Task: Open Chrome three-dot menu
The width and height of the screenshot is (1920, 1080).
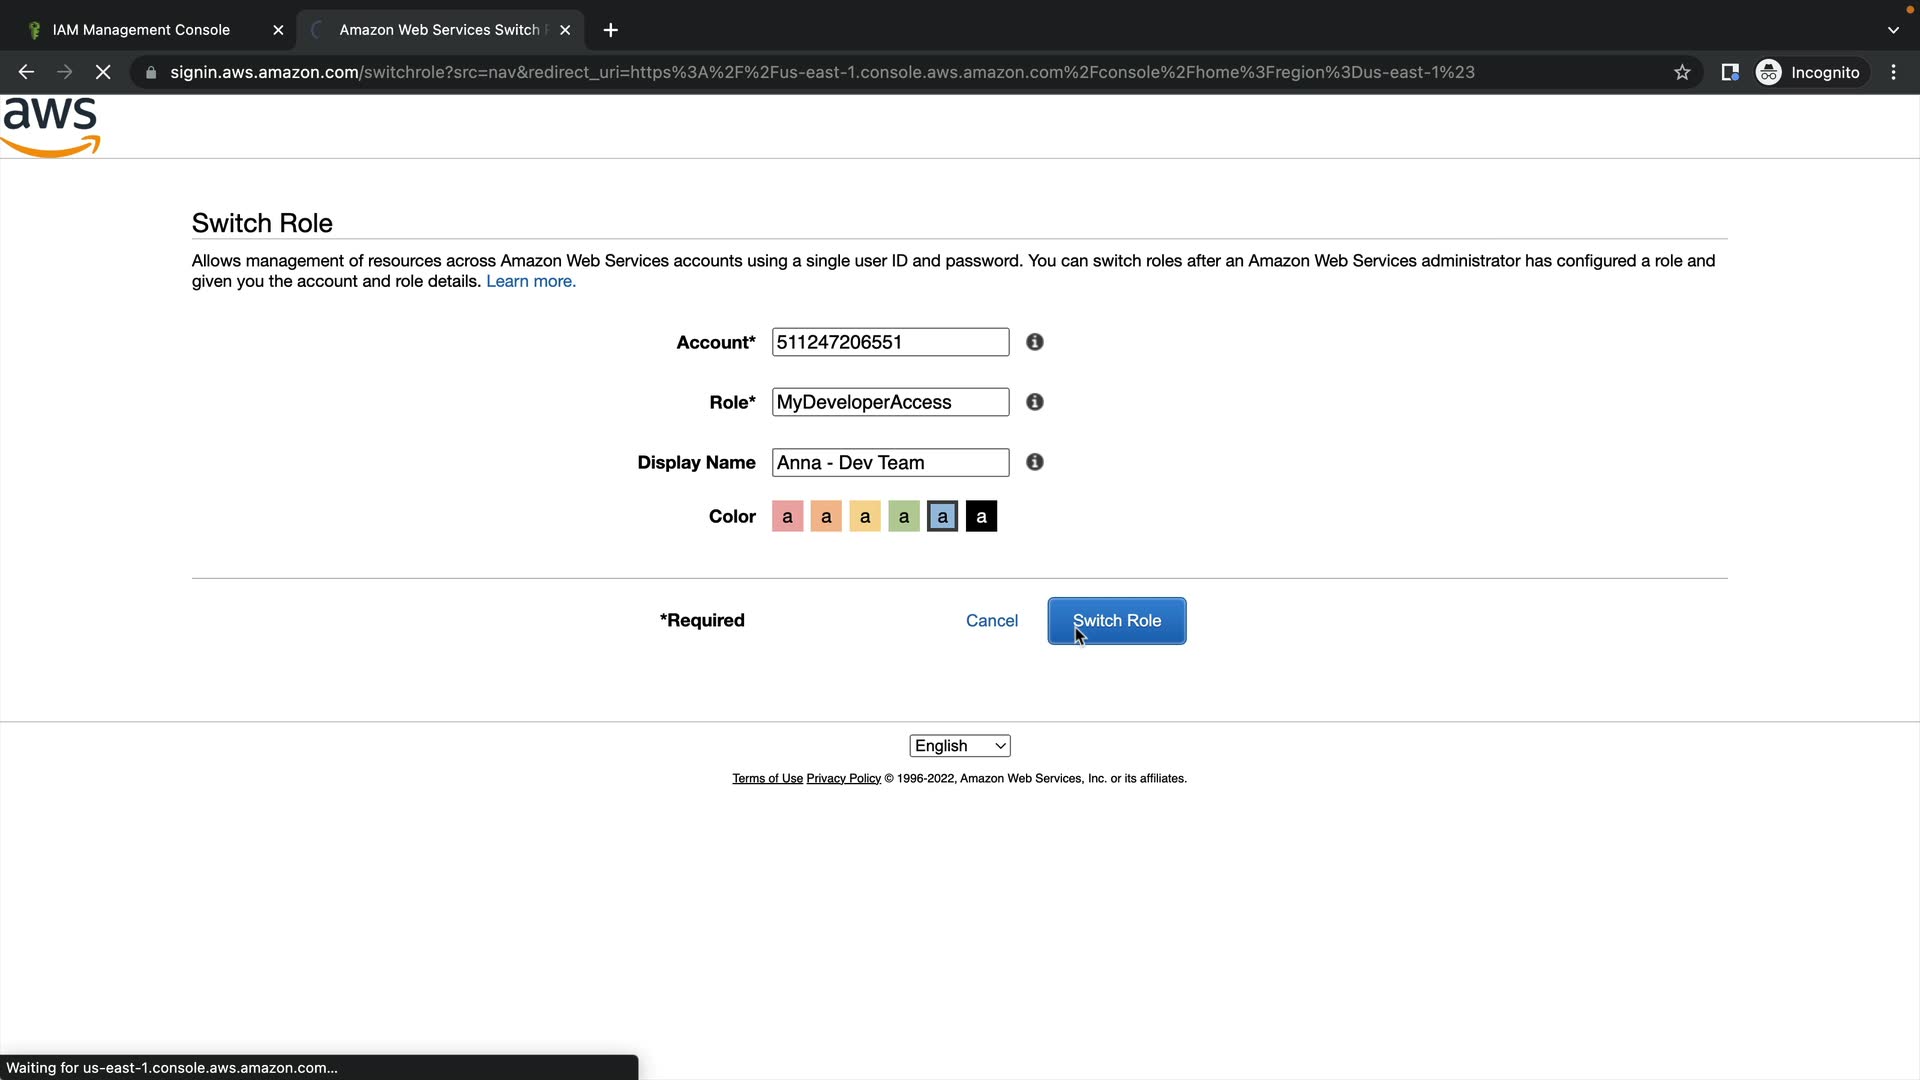Action: point(1893,72)
